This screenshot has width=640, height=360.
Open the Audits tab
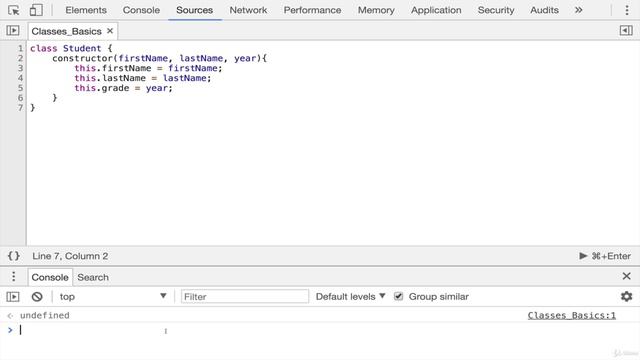tap(544, 10)
